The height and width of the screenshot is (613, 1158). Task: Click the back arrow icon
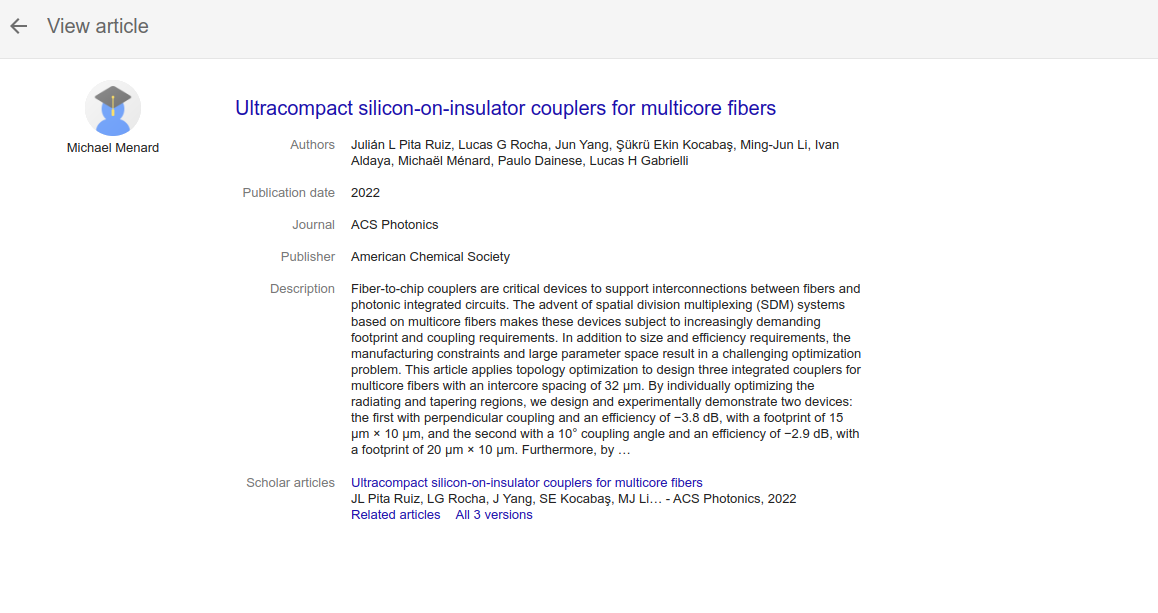(x=18, y=26)
